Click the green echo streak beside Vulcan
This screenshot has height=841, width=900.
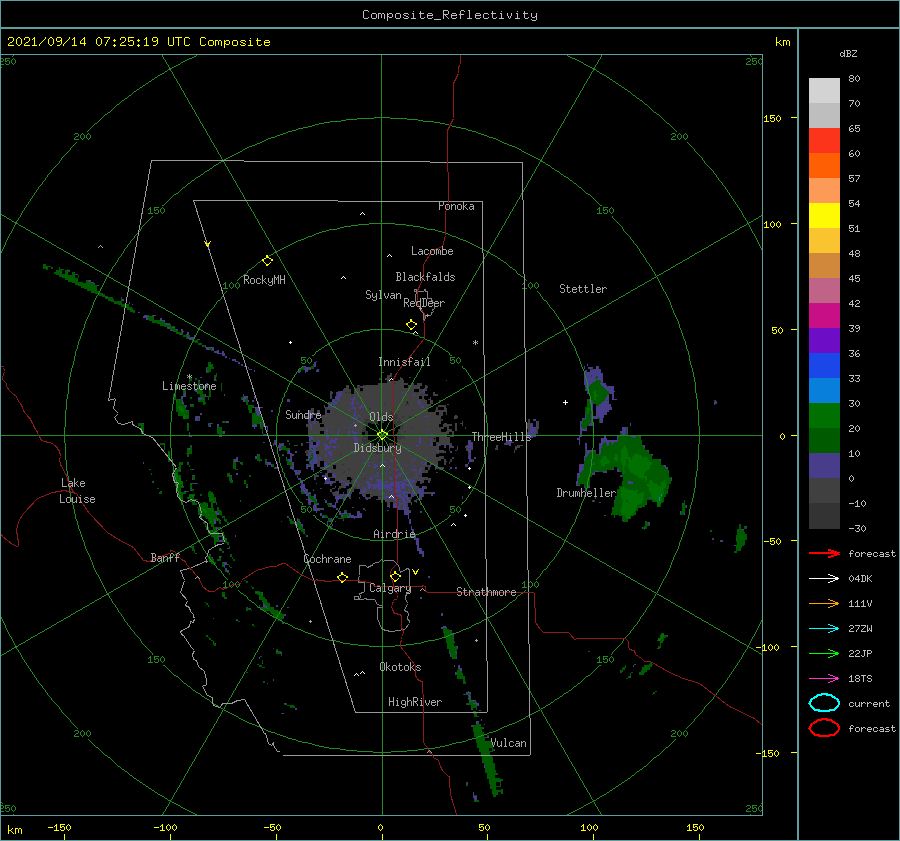pyautogui.click(x=487, y=758)
